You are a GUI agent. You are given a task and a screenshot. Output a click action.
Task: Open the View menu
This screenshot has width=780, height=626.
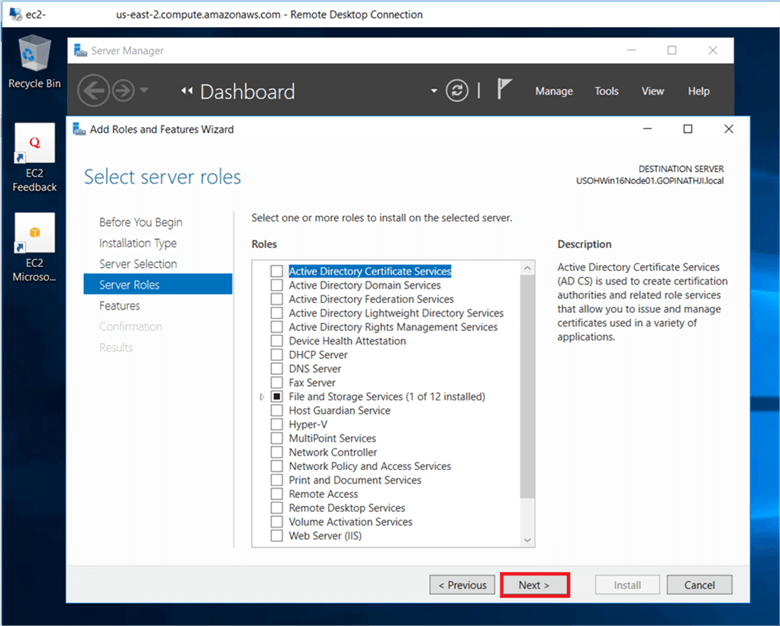coord(652,91)
